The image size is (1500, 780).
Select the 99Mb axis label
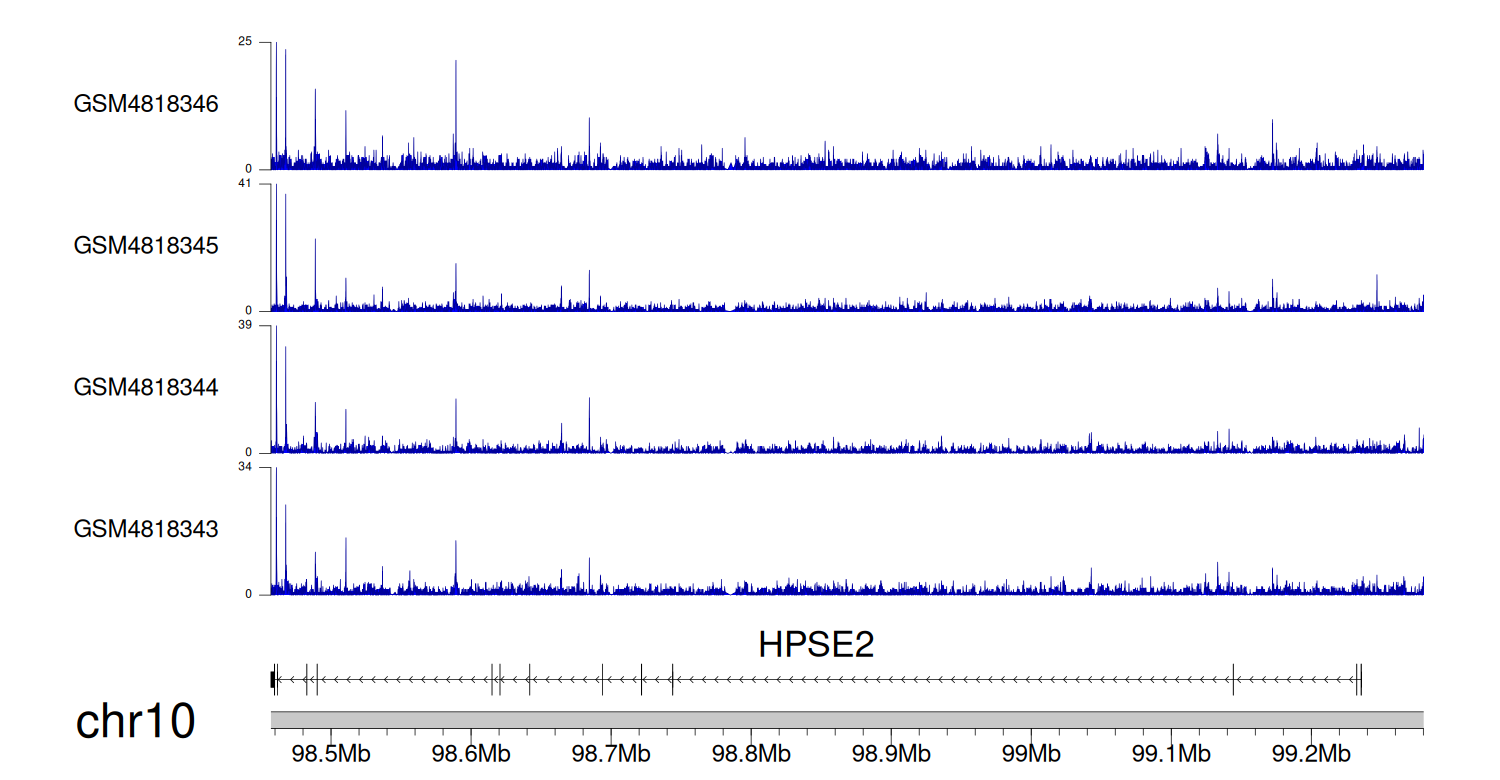coord(1031,753)
